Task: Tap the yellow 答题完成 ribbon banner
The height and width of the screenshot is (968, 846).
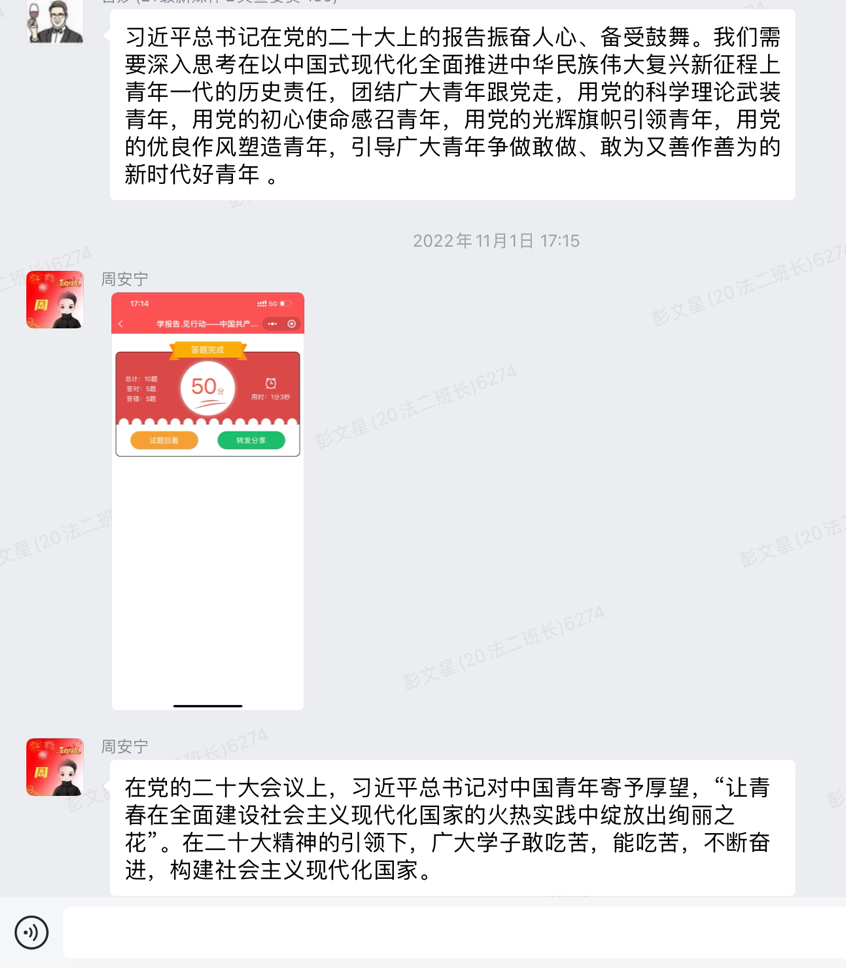Action: [x=207, y=350]
